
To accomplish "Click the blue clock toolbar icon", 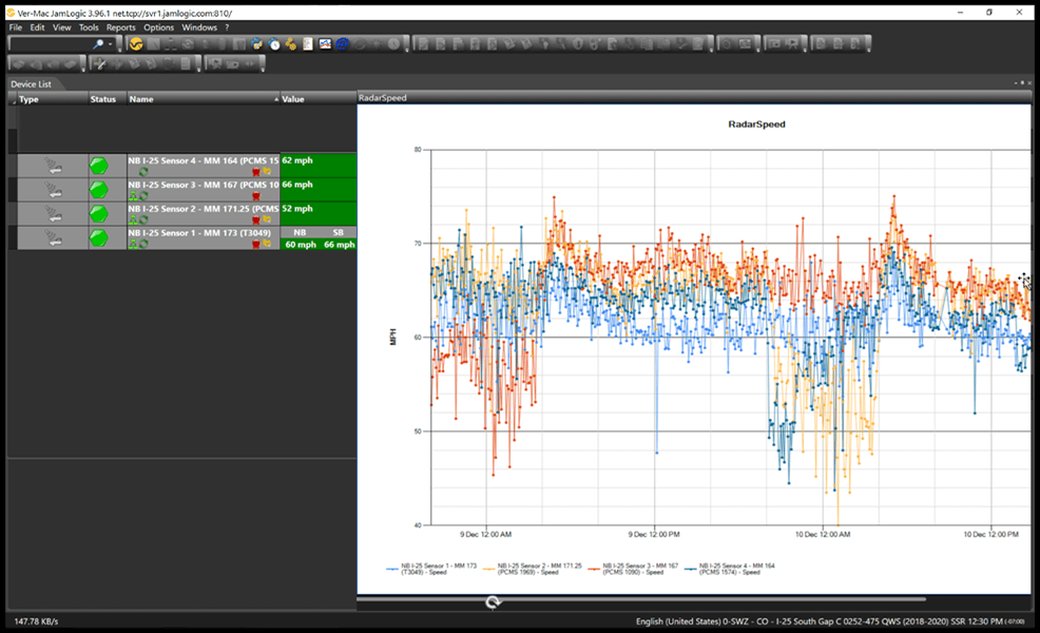I will tap(274, 44).
